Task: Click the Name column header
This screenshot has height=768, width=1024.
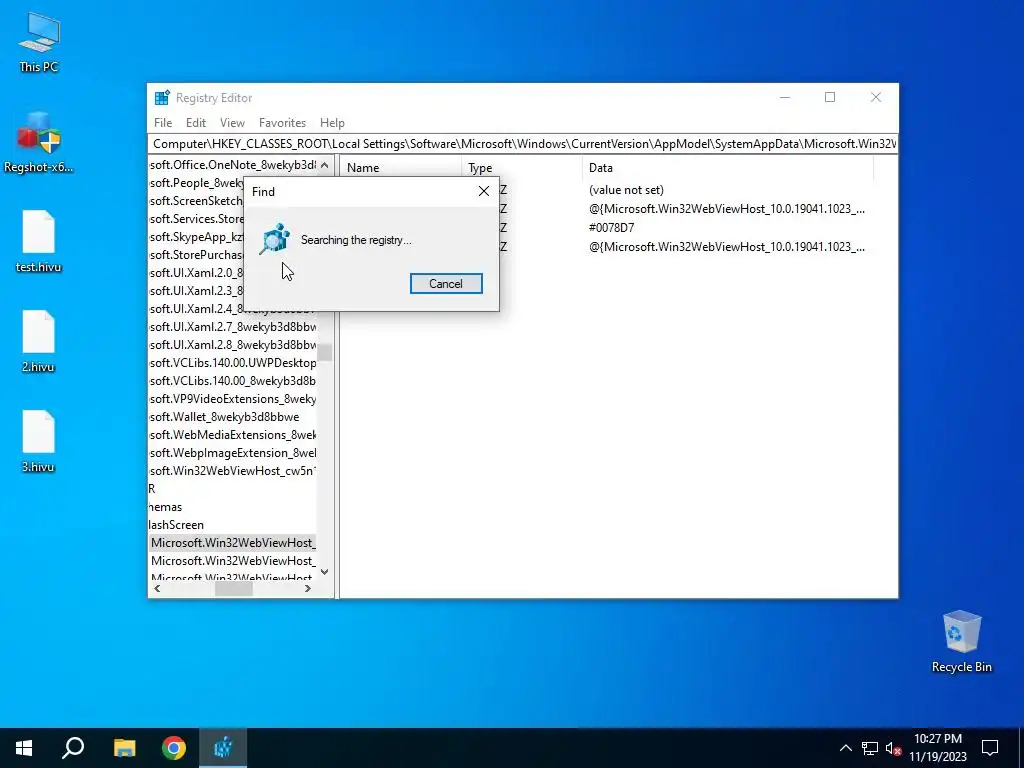Action: [x=400, y=168]
